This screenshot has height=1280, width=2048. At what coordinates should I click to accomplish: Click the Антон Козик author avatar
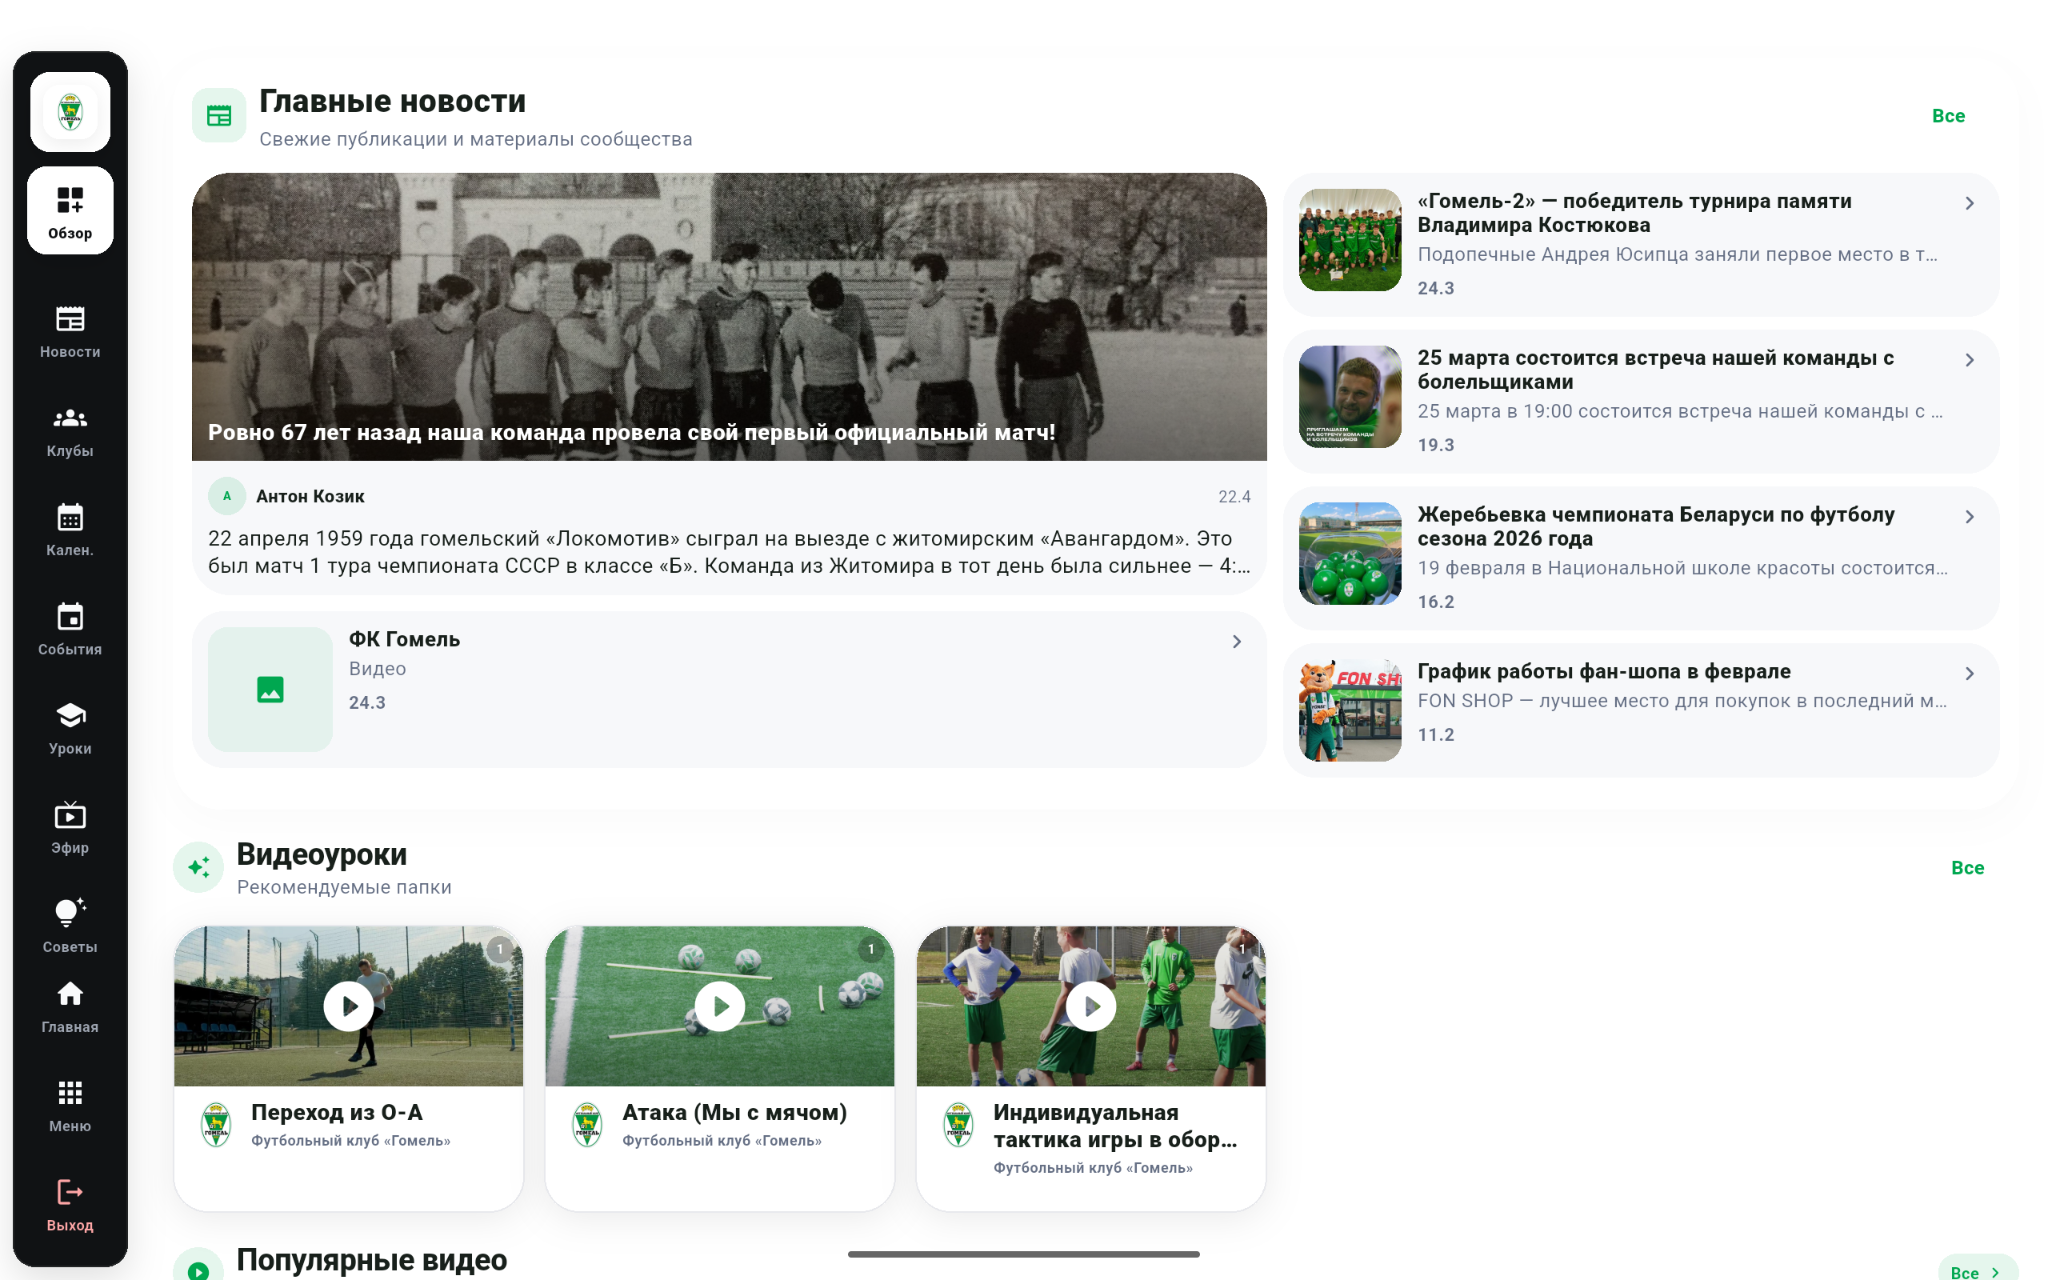point(227,496)
